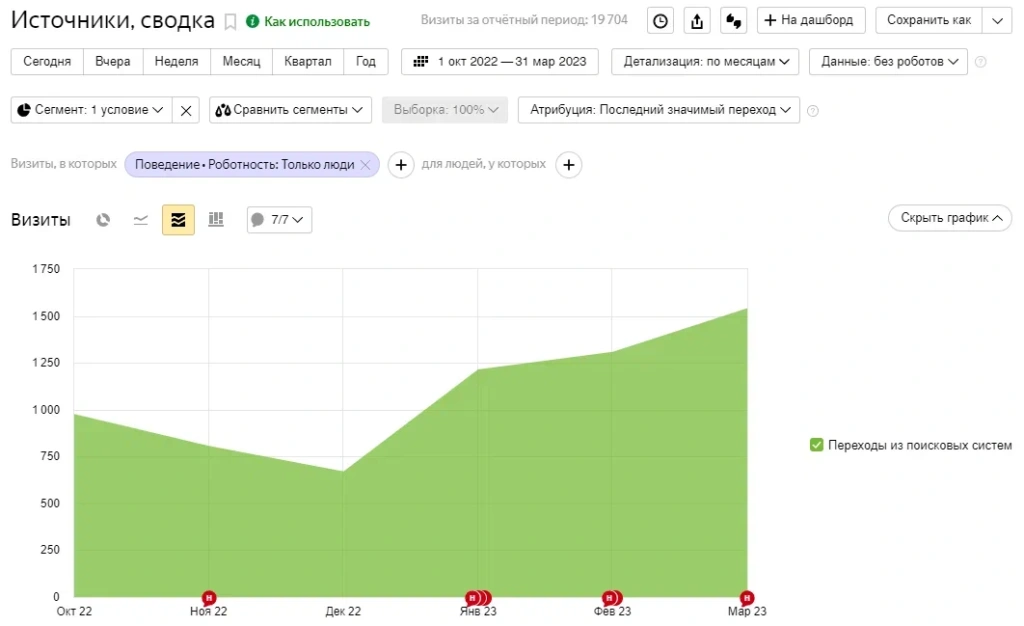Click 'На дашборд' button

(810, 21)
